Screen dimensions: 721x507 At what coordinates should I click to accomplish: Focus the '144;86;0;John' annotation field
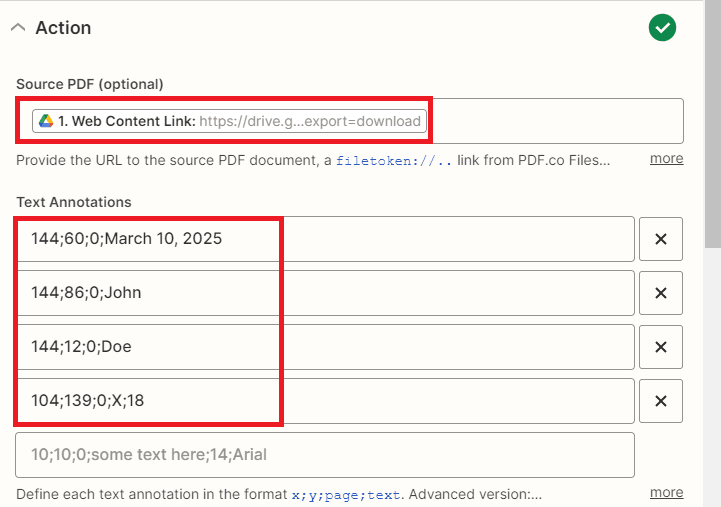[x=325, y=293]
